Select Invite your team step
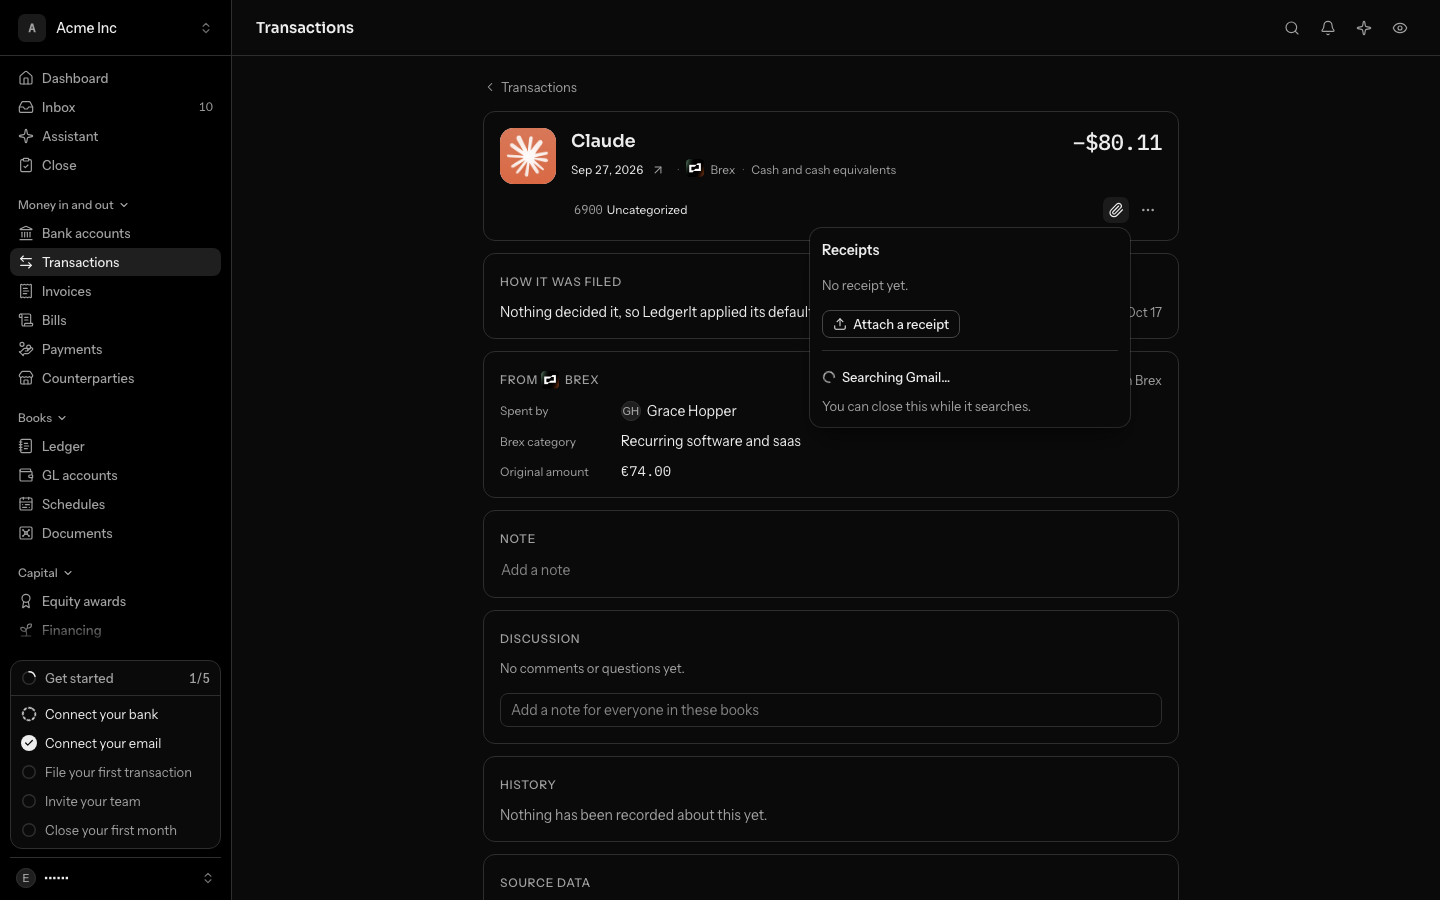Viewport: 1440px width, 900px height. pos(115,801)
